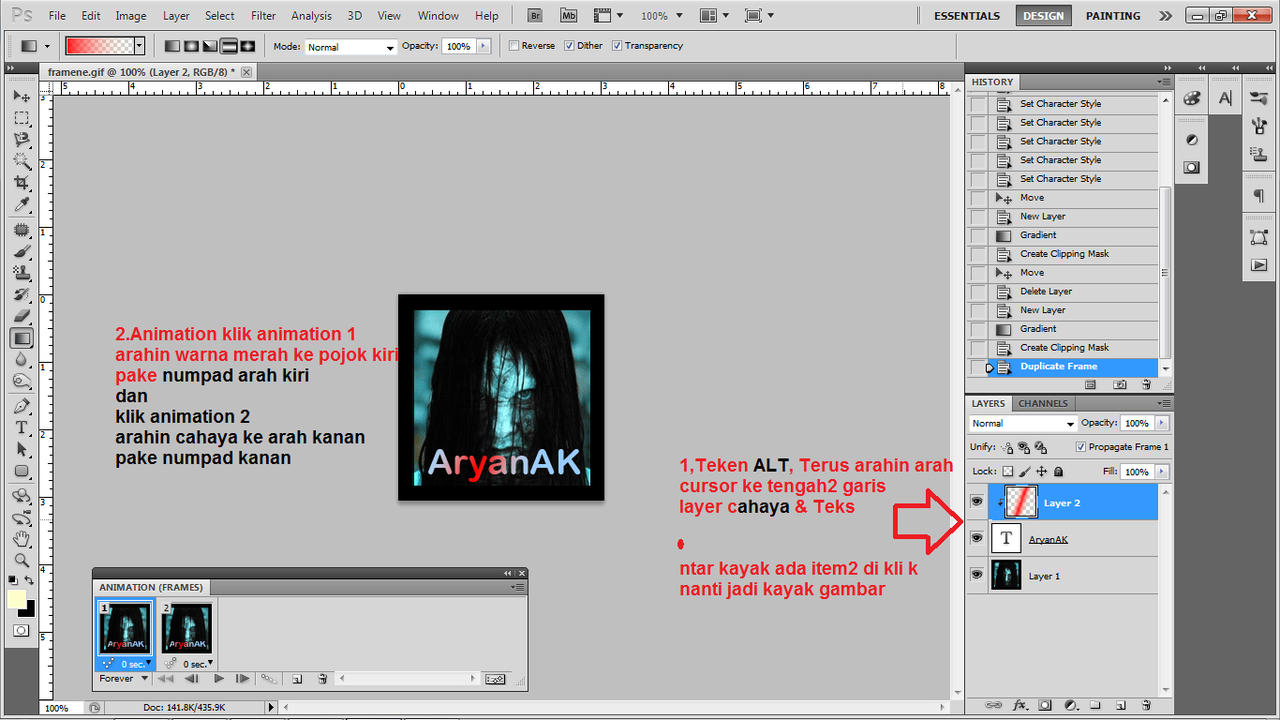Image resolution: width=1280 pixels, height=720 pixels.
Task: Enable the Reverse checkbox in options bar
Action: pyautogui.click(x=513, y=45)
